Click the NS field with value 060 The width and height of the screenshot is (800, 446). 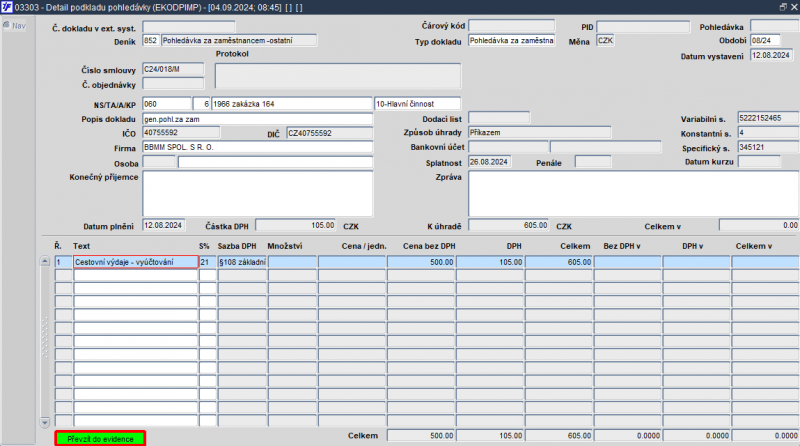coord(167,104)
